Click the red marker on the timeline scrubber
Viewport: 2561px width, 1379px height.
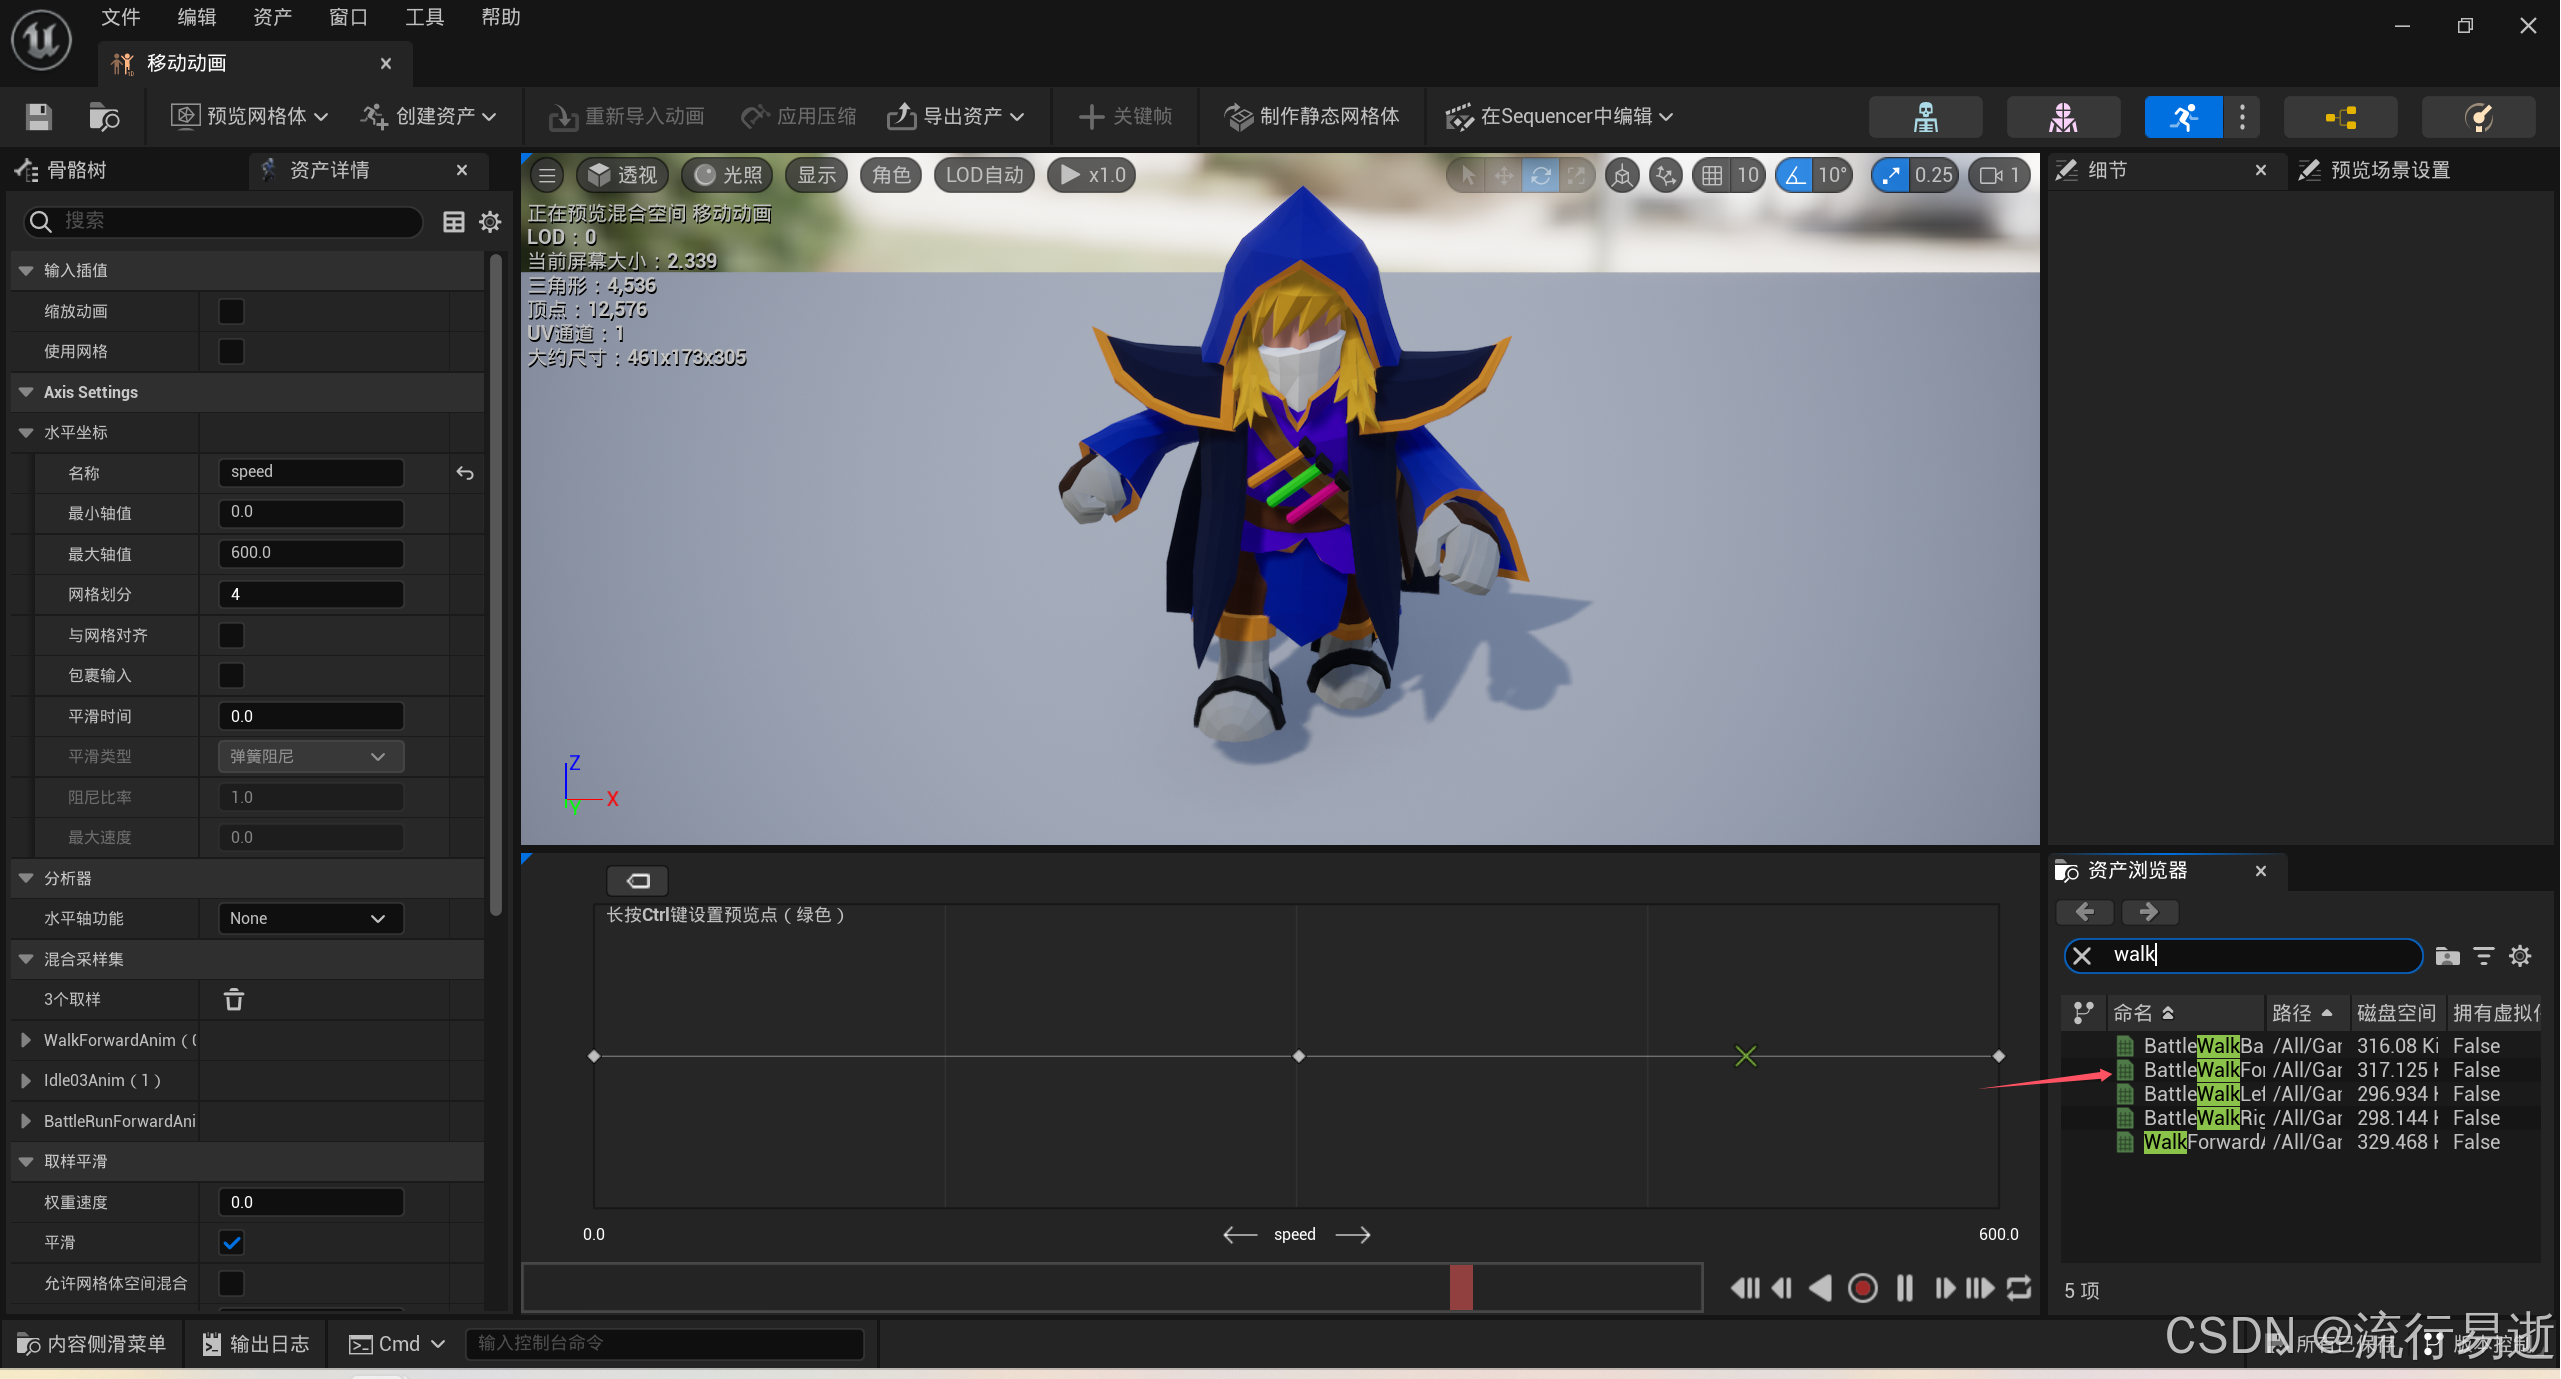(1461, 1287)
